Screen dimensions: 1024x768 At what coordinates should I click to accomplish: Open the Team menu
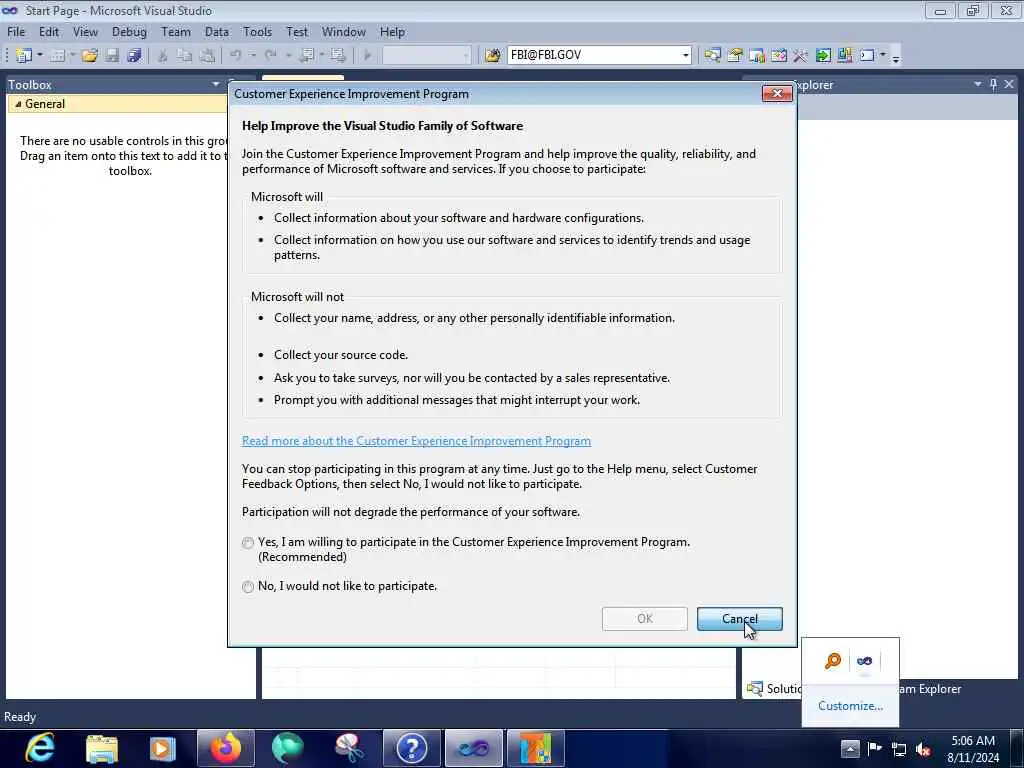(x=176, y=32)
